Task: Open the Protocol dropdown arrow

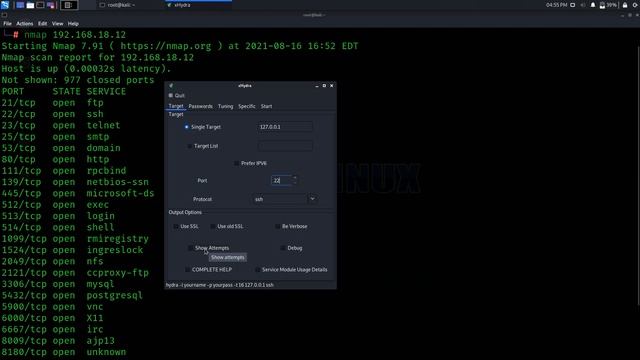Action: pos(312,199)
